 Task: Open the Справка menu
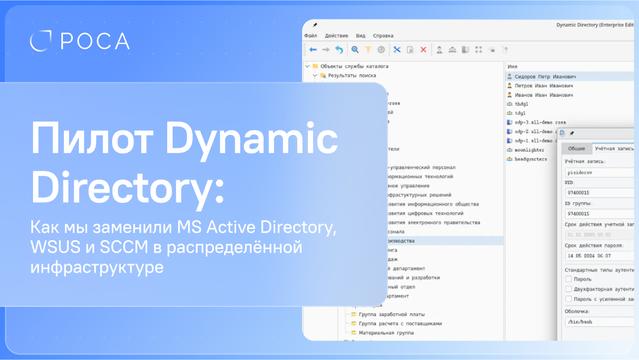click(x=383, y=35)
